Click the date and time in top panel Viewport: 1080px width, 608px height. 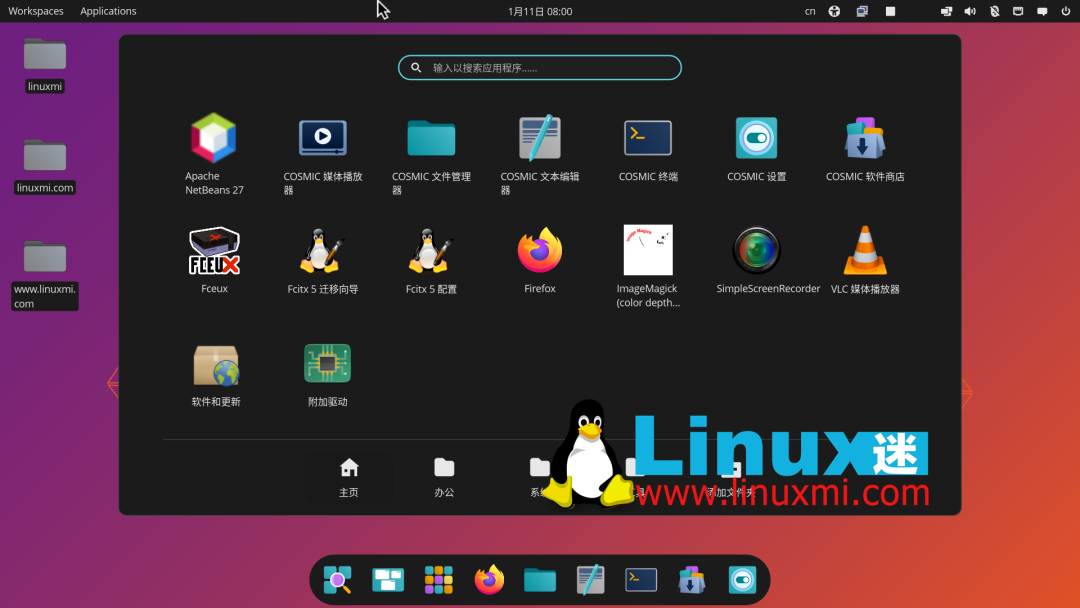click(x=540, y=11)
